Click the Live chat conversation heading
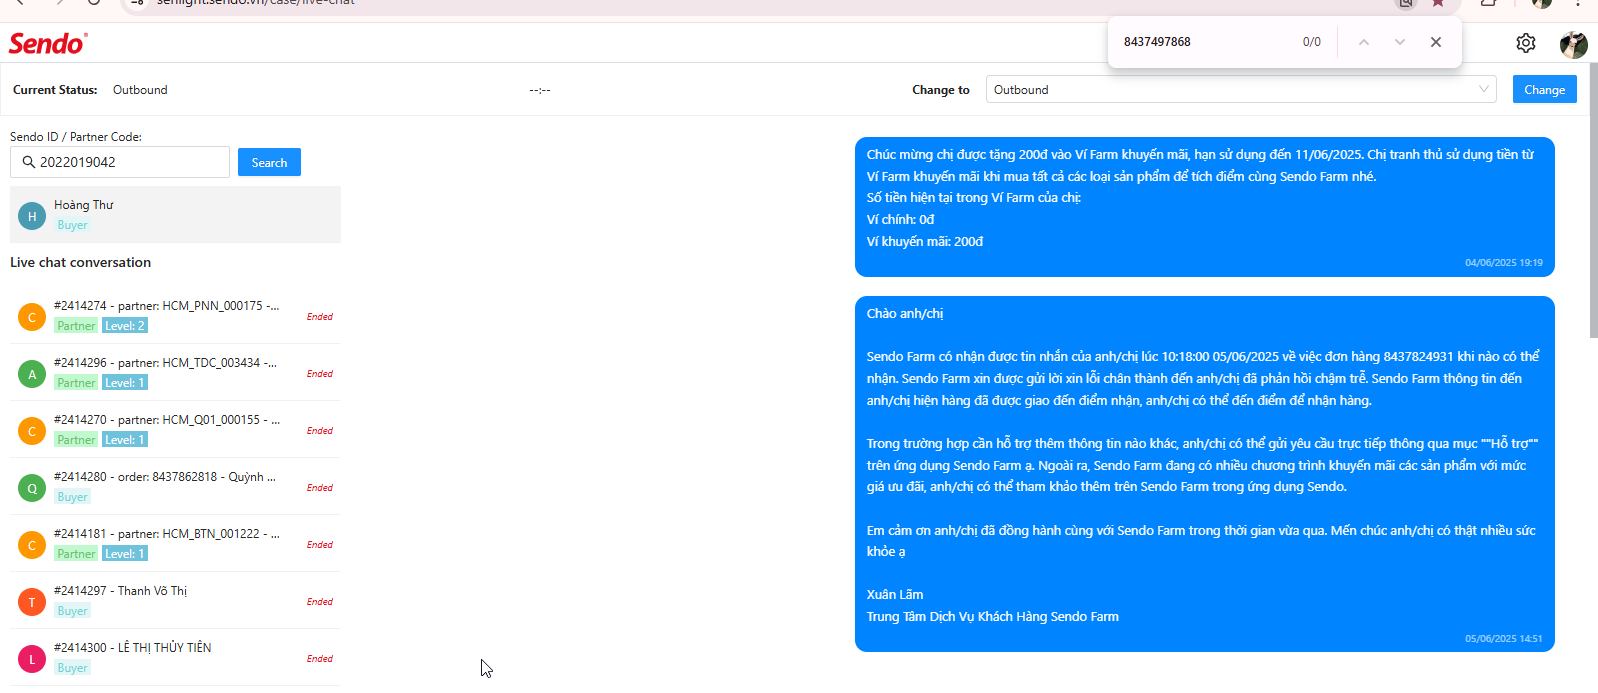Viewport: 1598px width, 693px height. [80, 262]
